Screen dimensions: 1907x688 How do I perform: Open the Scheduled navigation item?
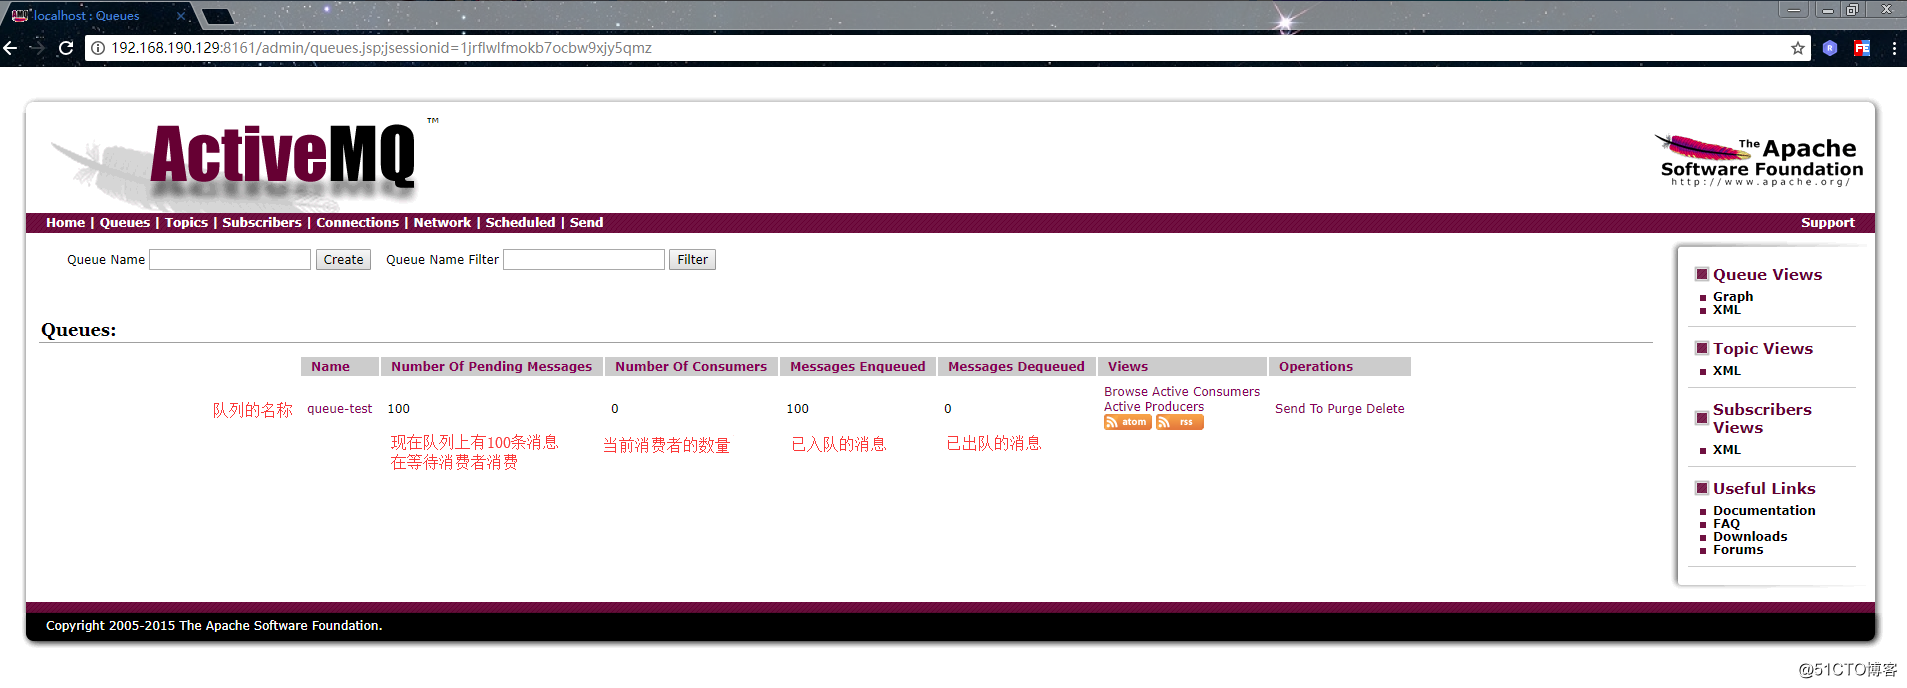point(520,223)
